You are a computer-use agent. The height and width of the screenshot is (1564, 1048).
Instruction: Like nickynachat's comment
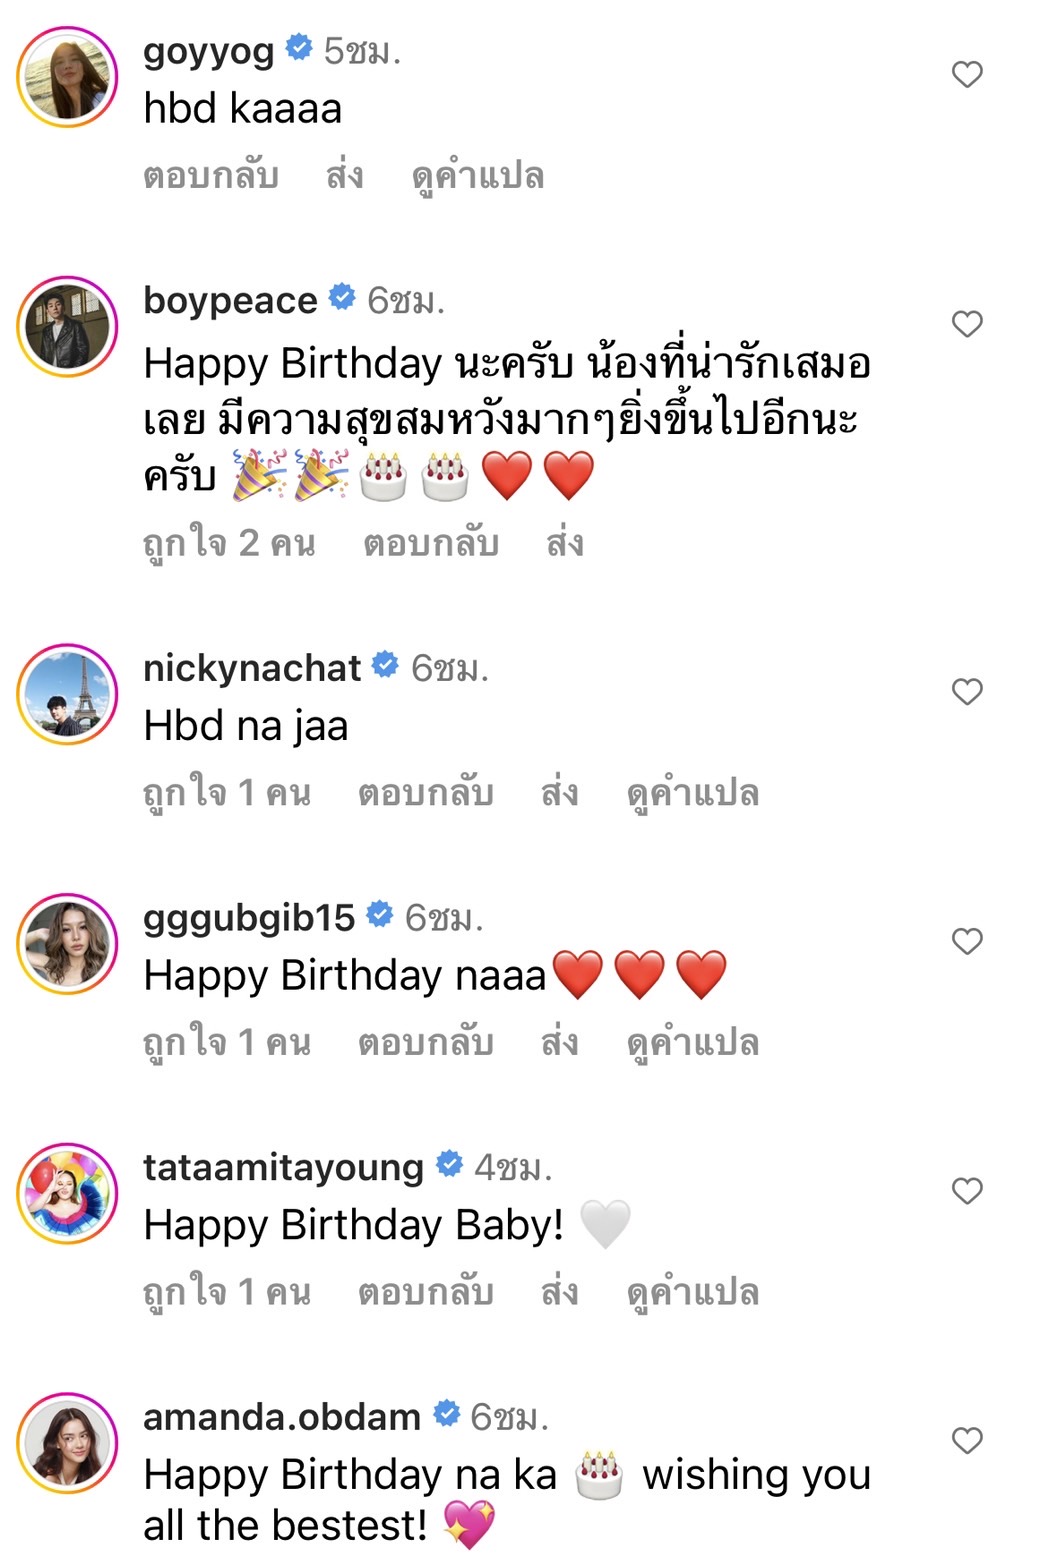pyautogui.click(x=965, y=689)
